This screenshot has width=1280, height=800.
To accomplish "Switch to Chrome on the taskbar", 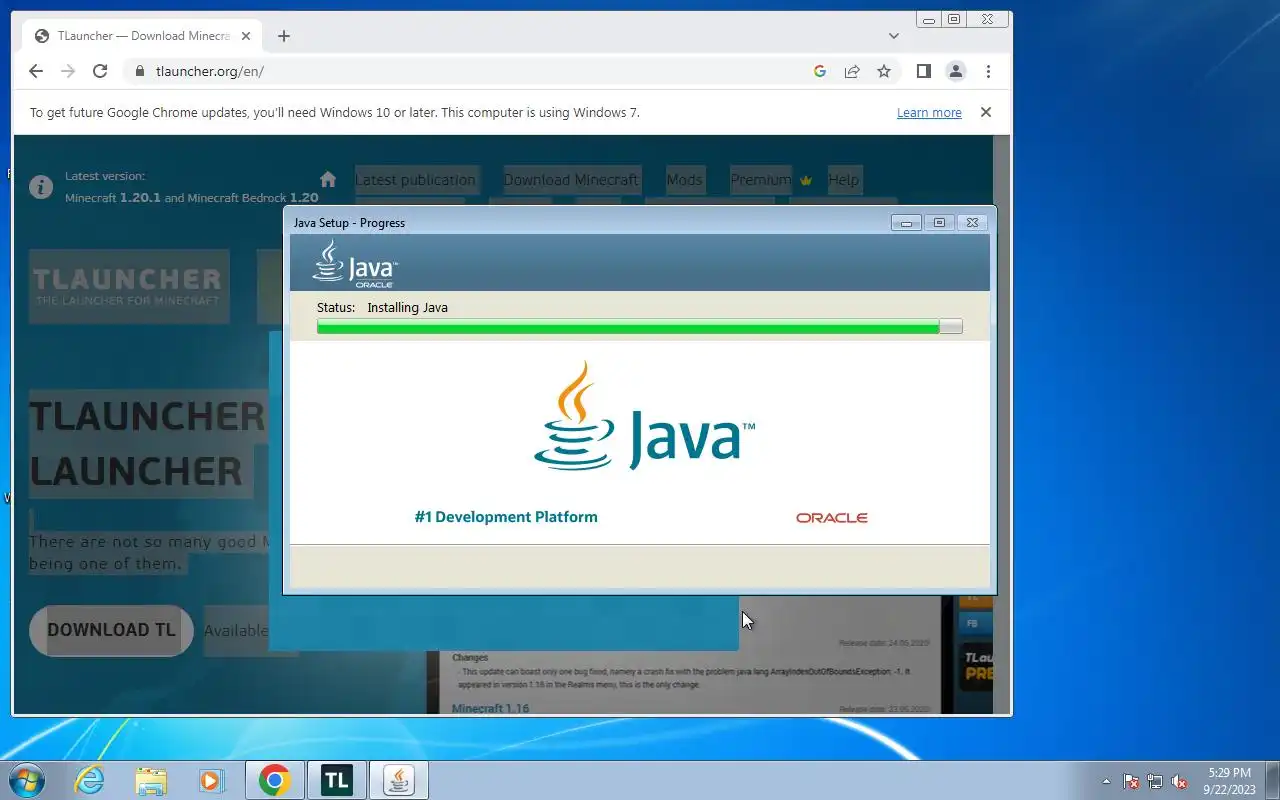I will [275, 780].
